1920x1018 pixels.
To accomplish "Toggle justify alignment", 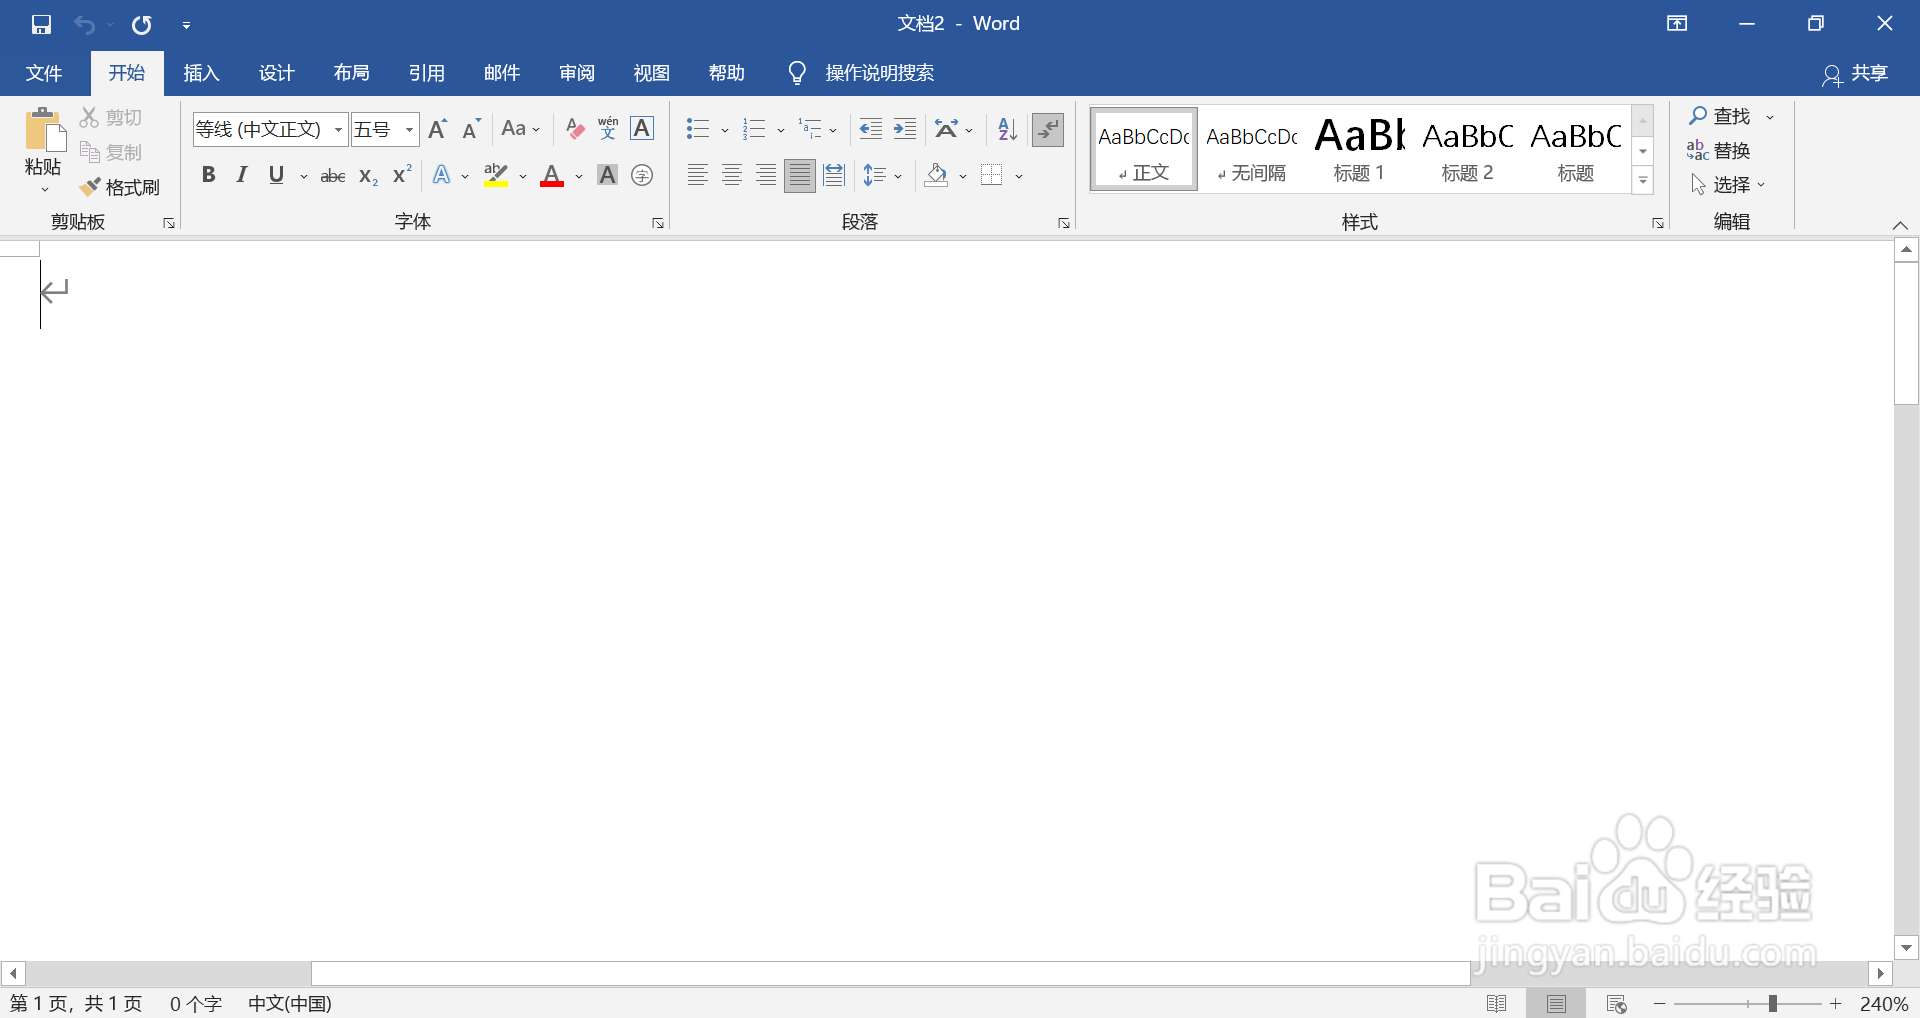I will [x=800, y=176].
